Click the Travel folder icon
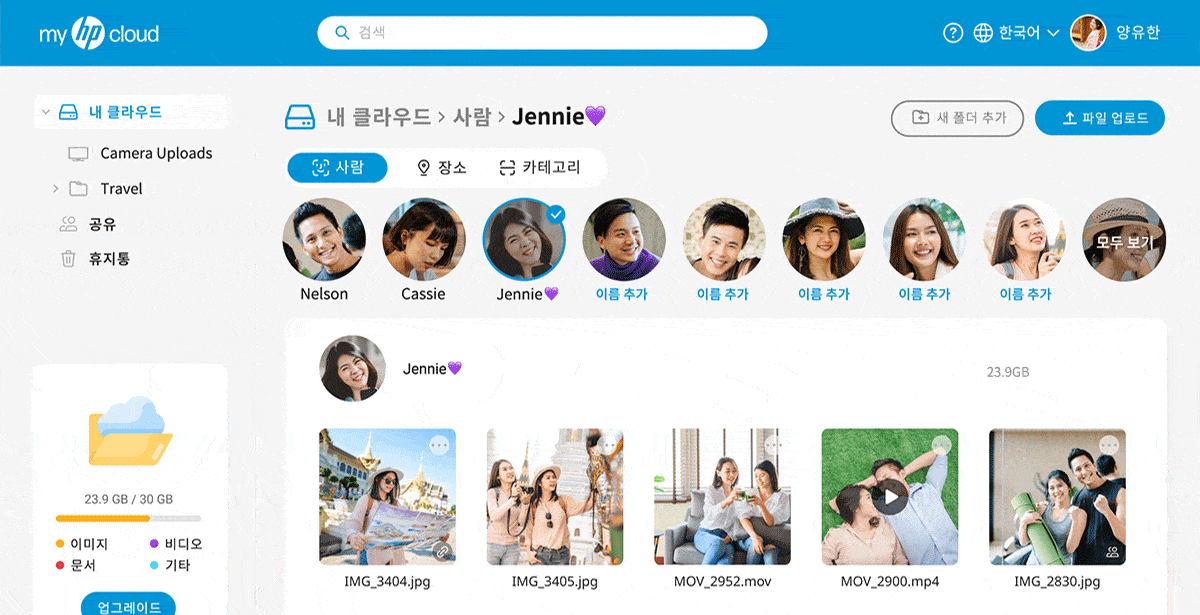This screenshot has width=1200, height=615. click(x=78, y=189)
